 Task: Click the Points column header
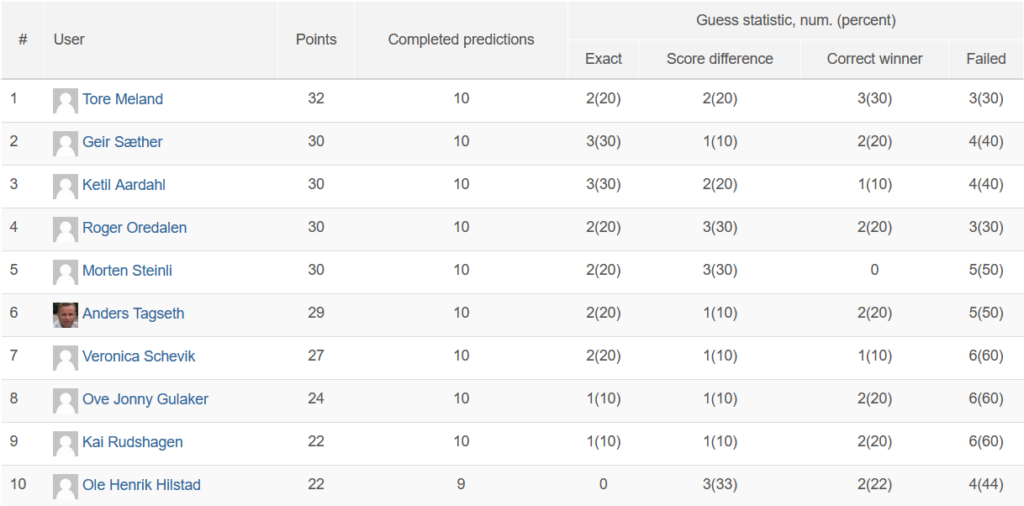point(316,39)
